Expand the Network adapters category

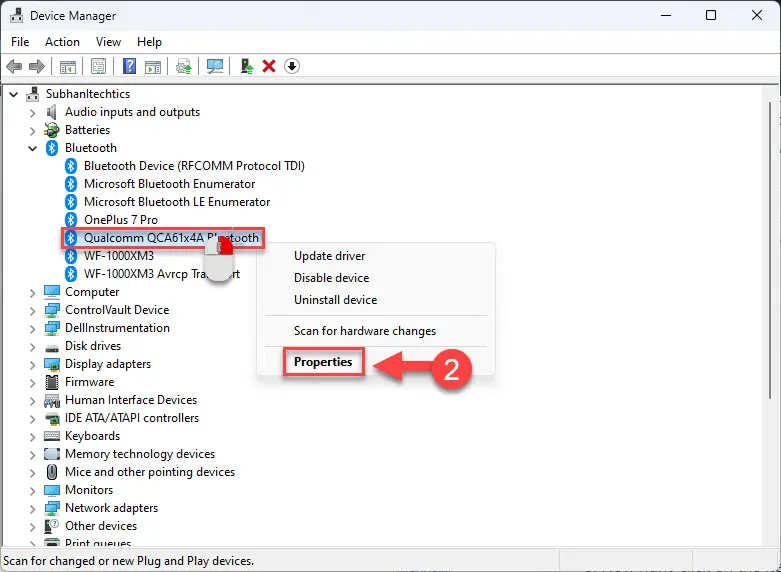[x=32, y=509]
